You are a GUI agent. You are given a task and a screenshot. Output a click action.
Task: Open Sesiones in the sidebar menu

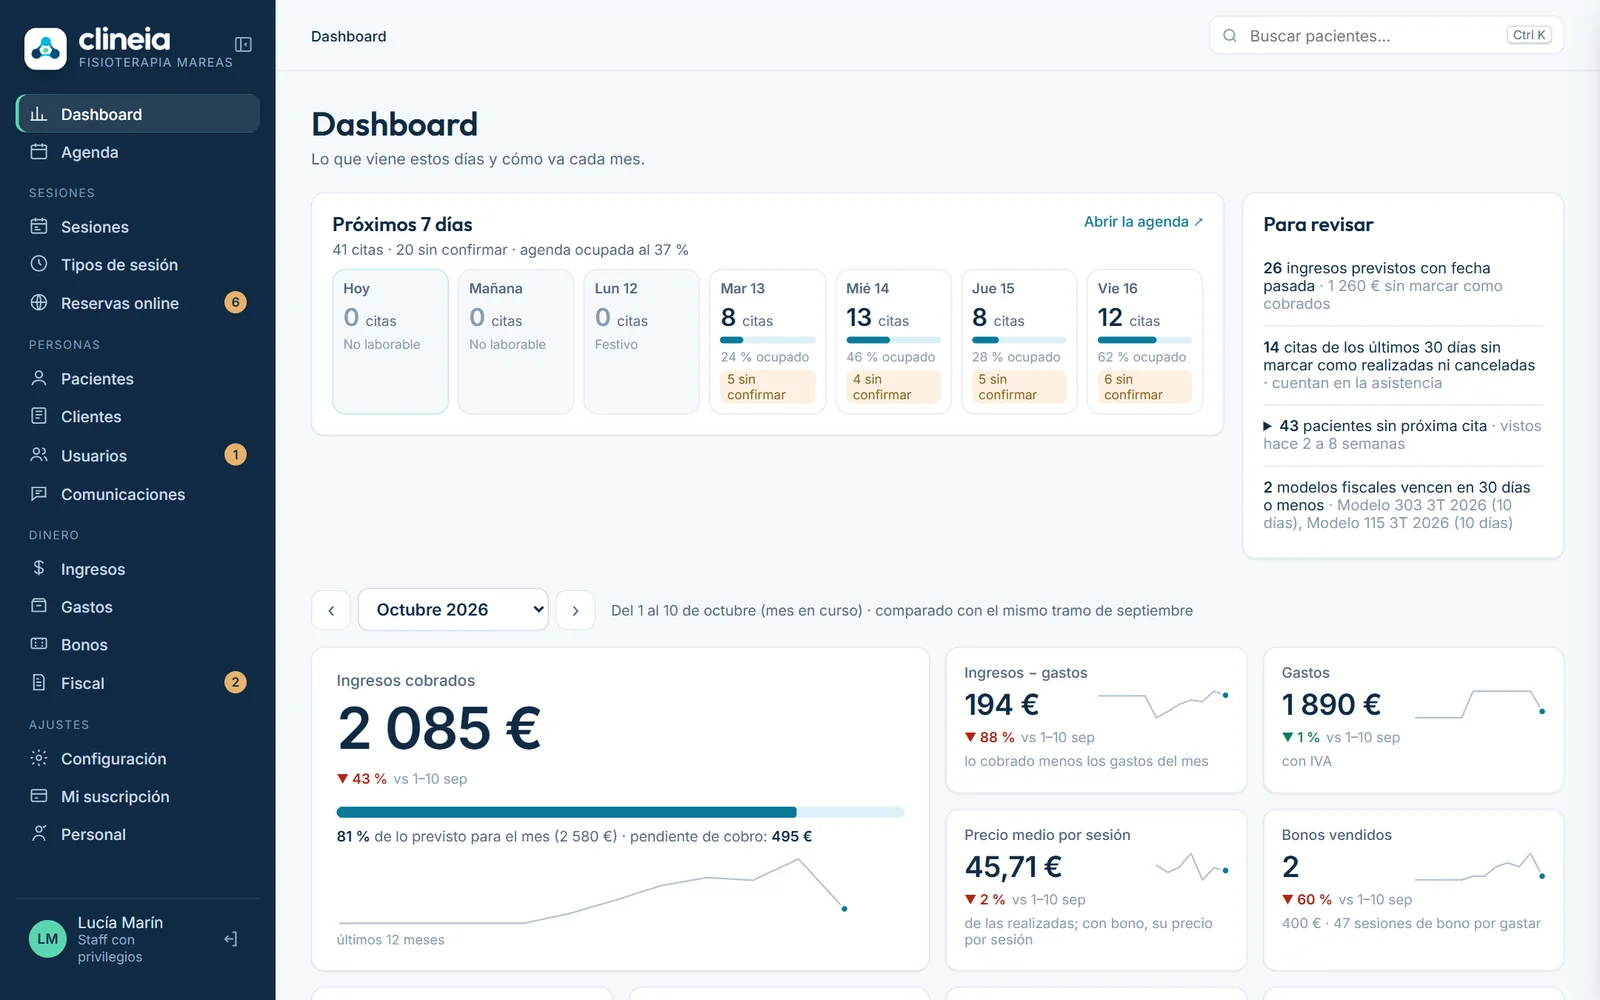tap(138, 227)
